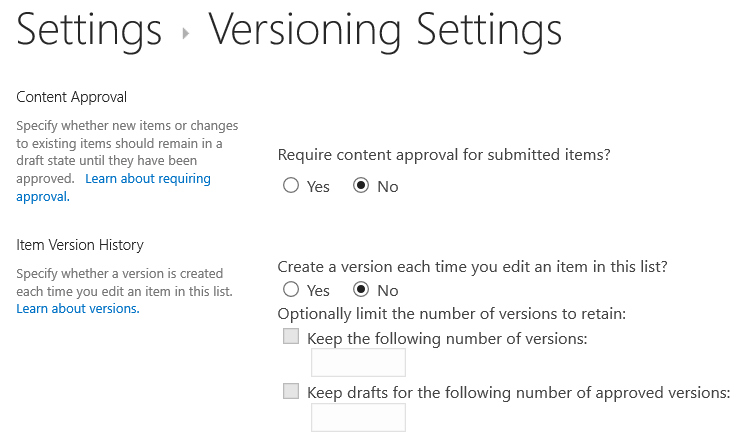This screenshot has height=440, width=746.
Task: Choose No for creating a version on edit
Action: pos(361,290)
